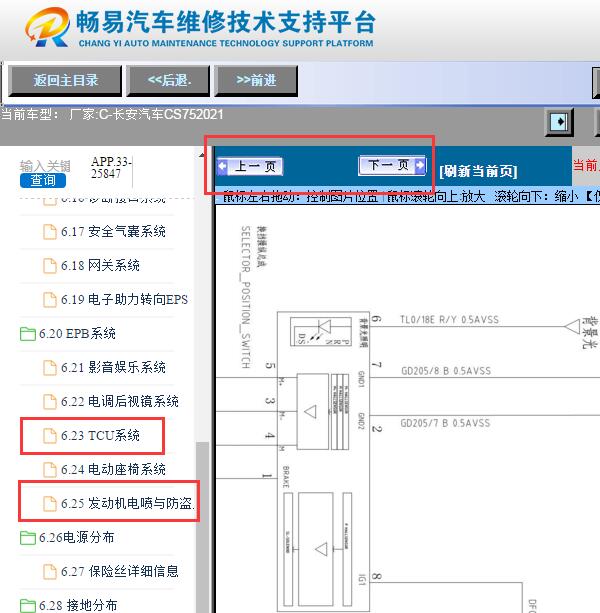The height and width of the screenshot is (613, 600).
Task: Expand the 6.20 EPB系统 folder
Action: (x=77, y=333)
